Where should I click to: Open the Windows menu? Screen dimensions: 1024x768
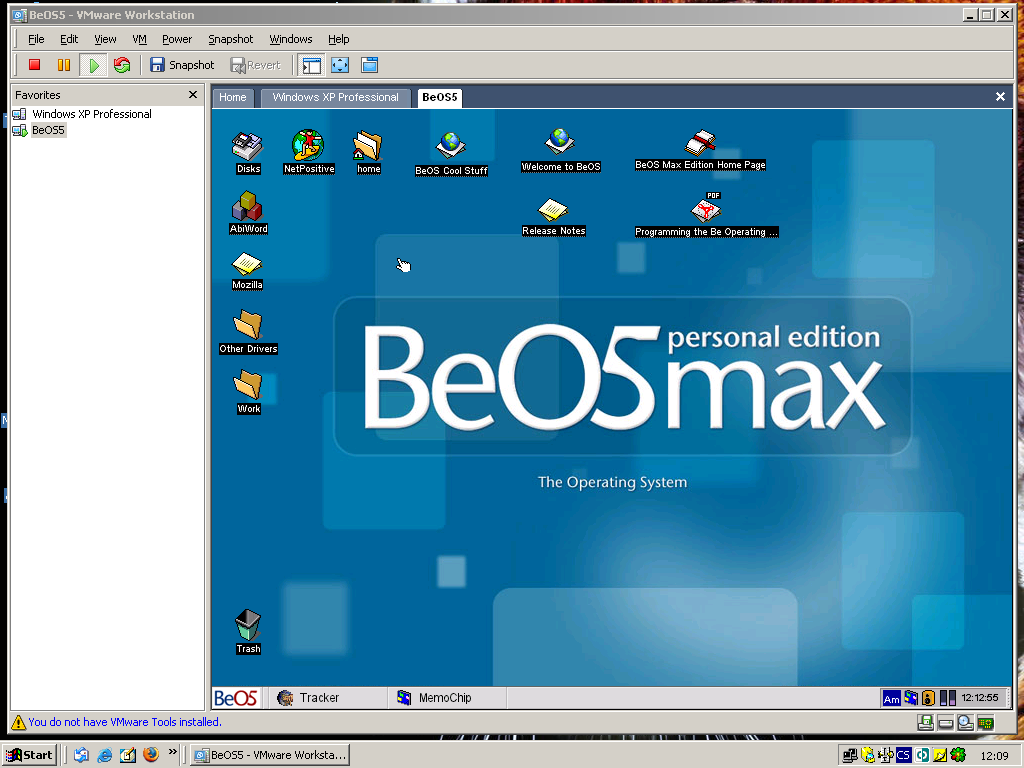click(x=291, y=39)
